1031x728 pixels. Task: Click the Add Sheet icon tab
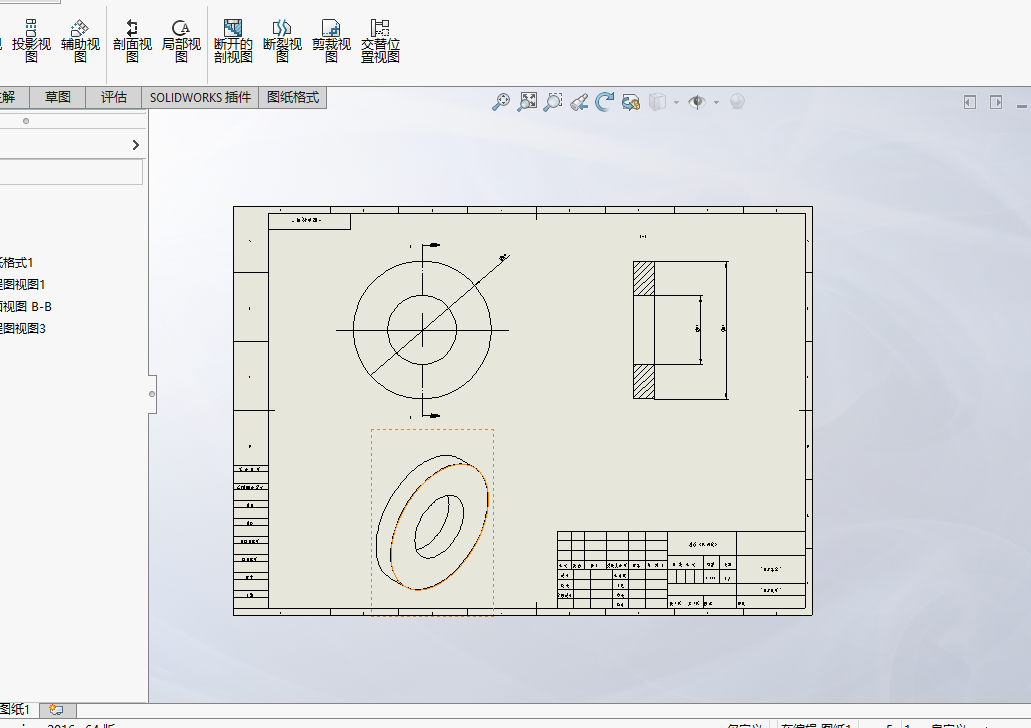click(x=57, y=710)
